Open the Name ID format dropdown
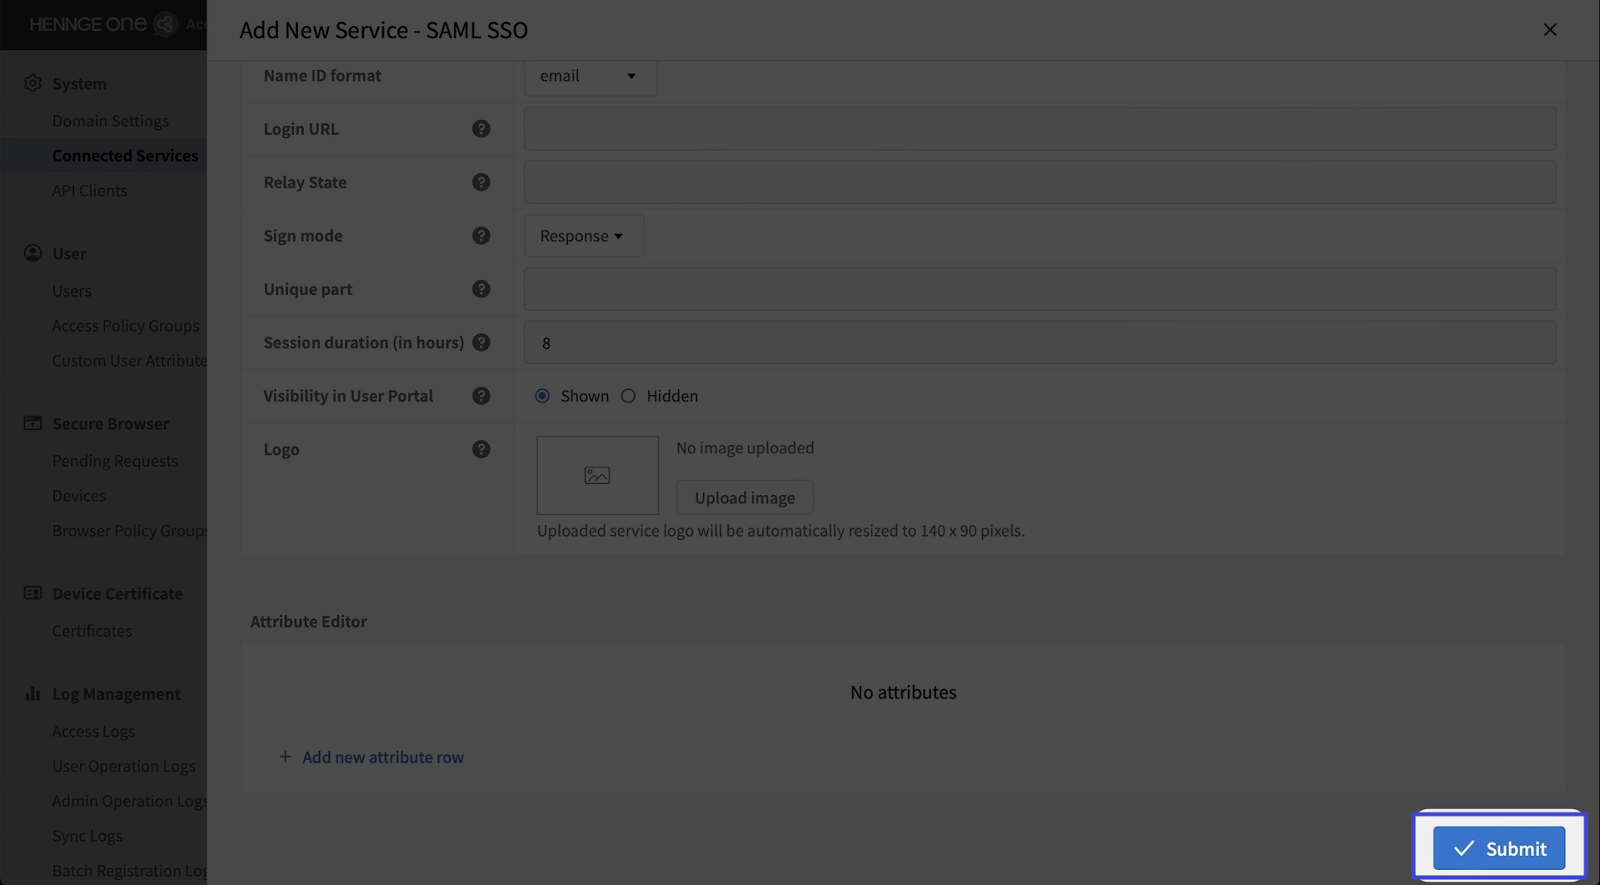Screen dimensions: 1600x885 (x=589, y=76)
